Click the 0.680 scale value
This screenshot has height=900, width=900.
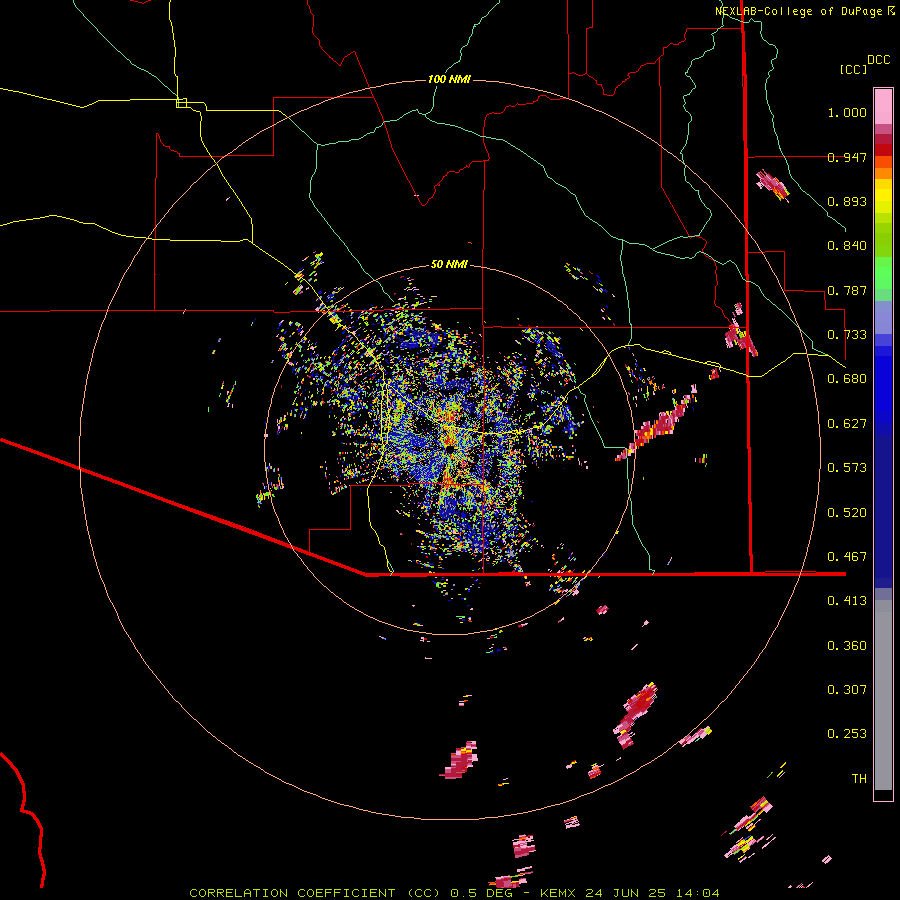tap(847, 379)
